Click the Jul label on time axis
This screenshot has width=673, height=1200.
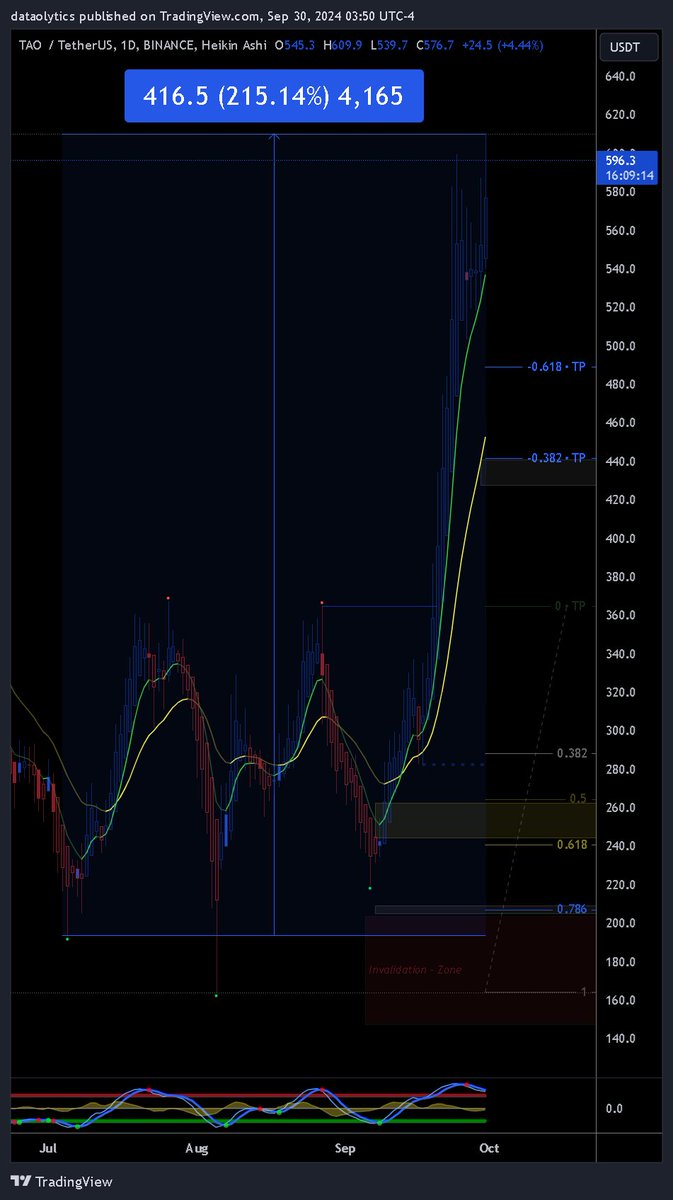[48, 1148]
